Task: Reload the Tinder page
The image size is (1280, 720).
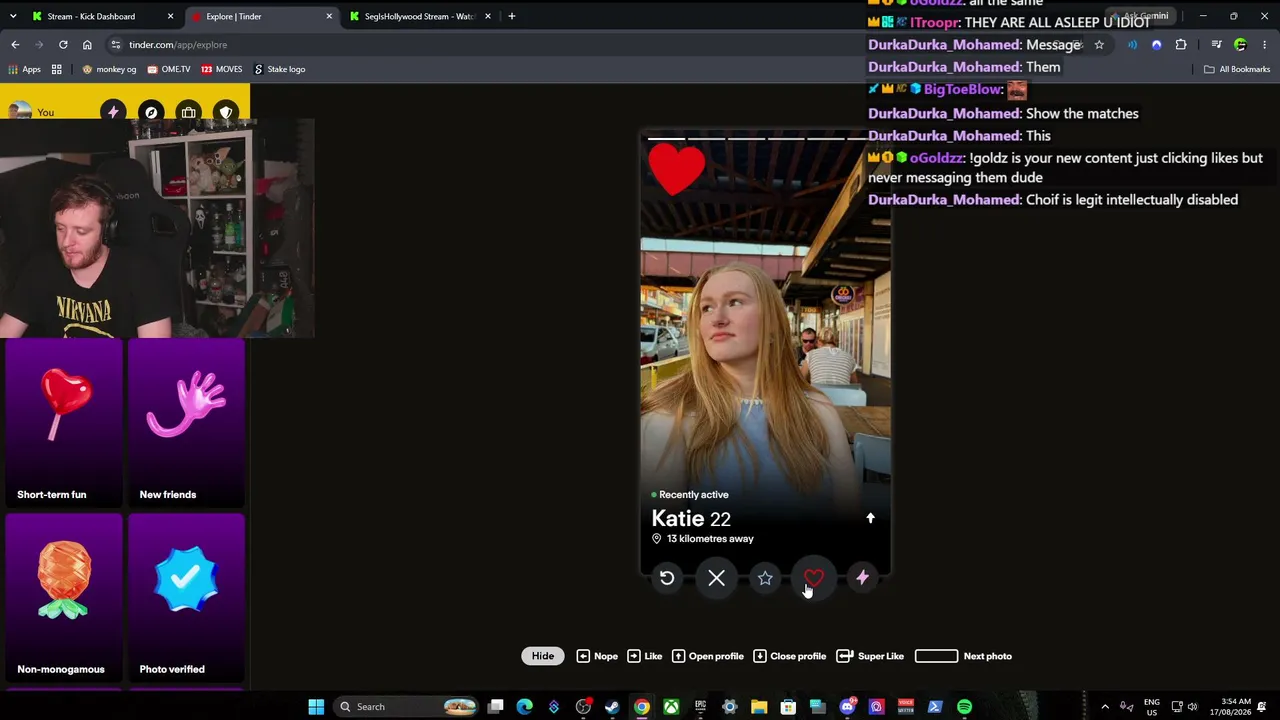Action: pyautogui.click(x=63, y=45)
